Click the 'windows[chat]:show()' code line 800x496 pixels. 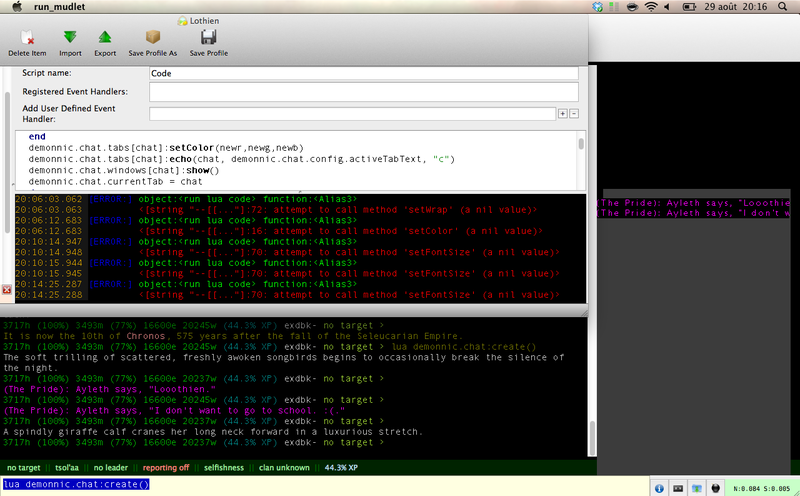(123, 170)
